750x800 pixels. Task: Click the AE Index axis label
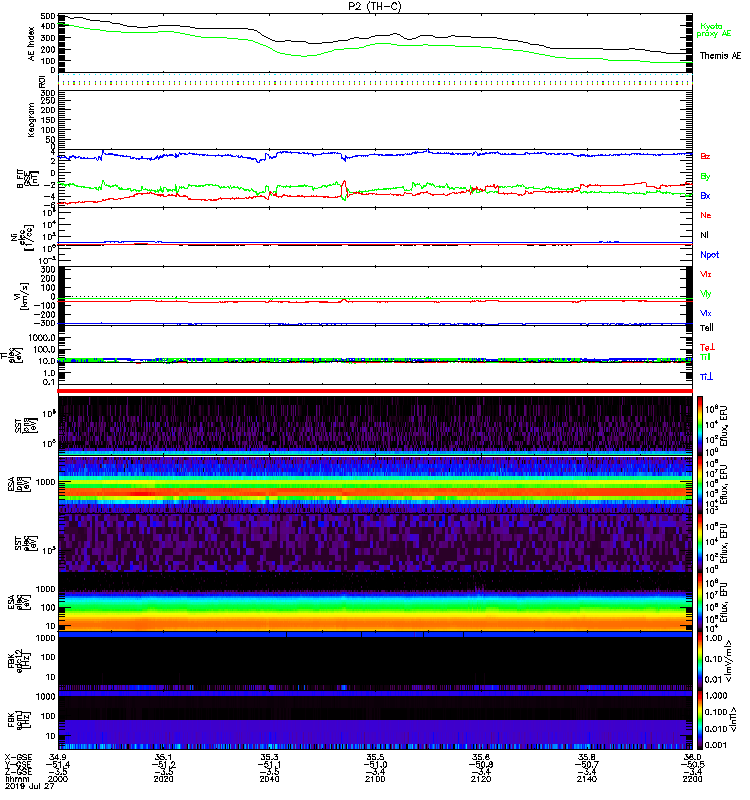click(32, 44)
